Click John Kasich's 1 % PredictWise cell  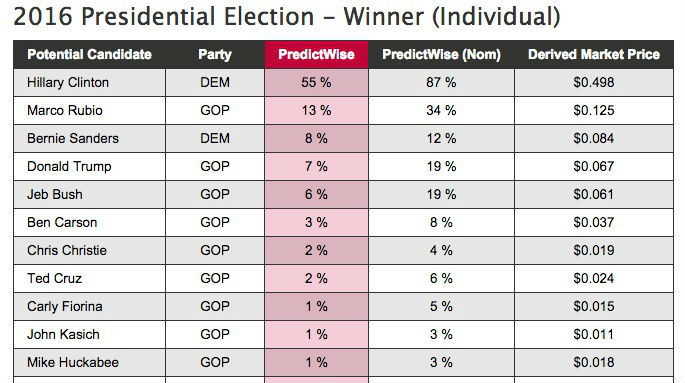point(316,334)
